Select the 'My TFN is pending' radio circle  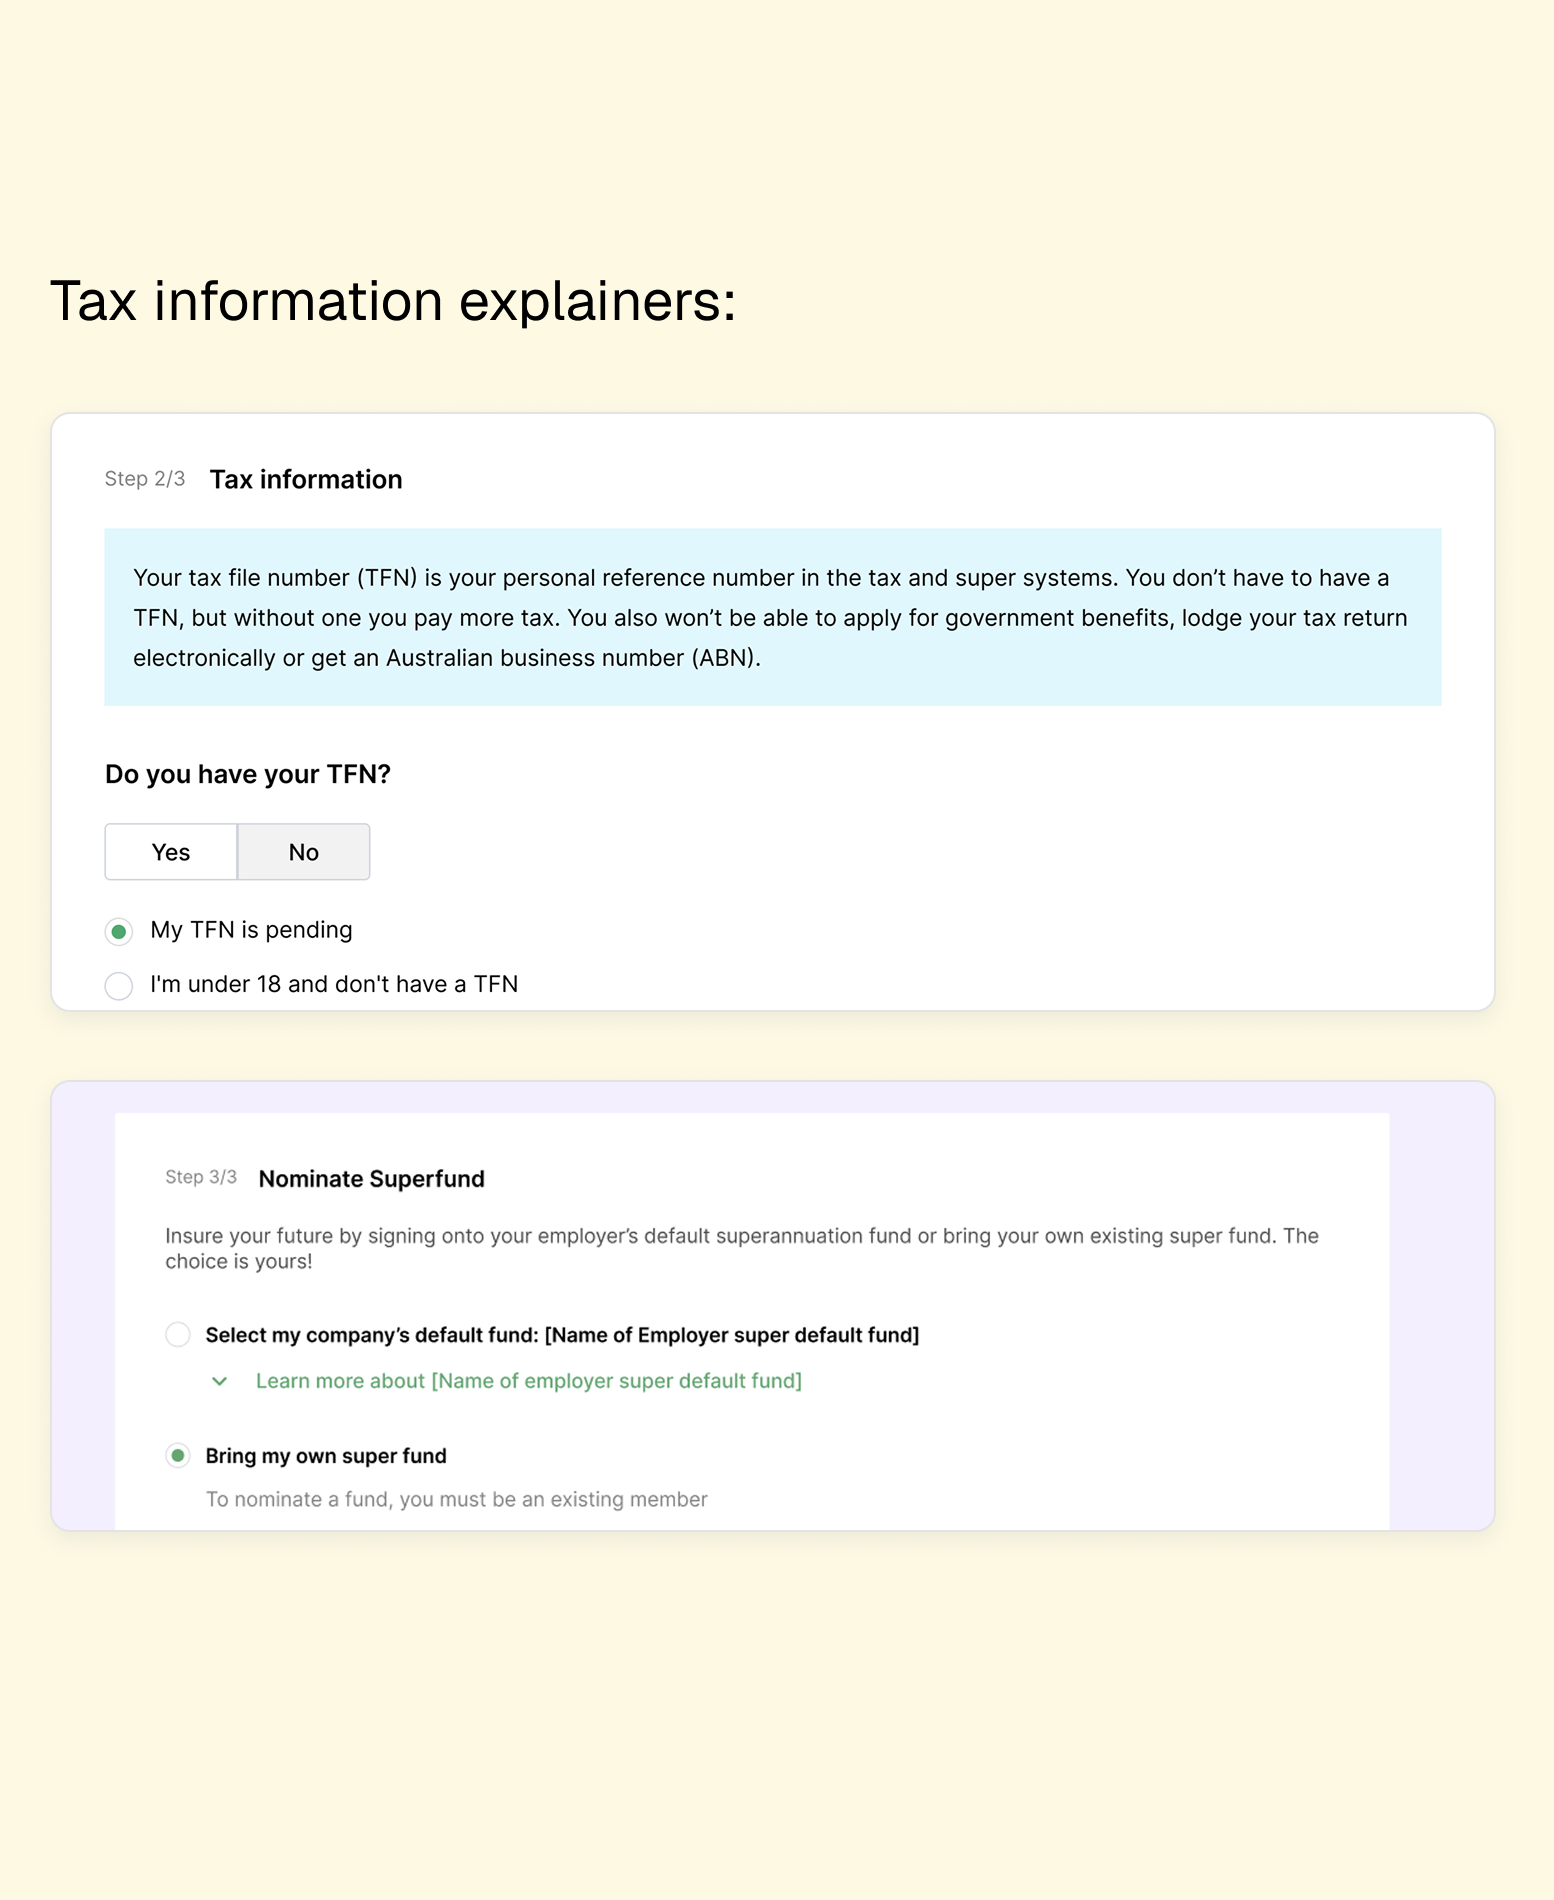(x=119, y=932)
